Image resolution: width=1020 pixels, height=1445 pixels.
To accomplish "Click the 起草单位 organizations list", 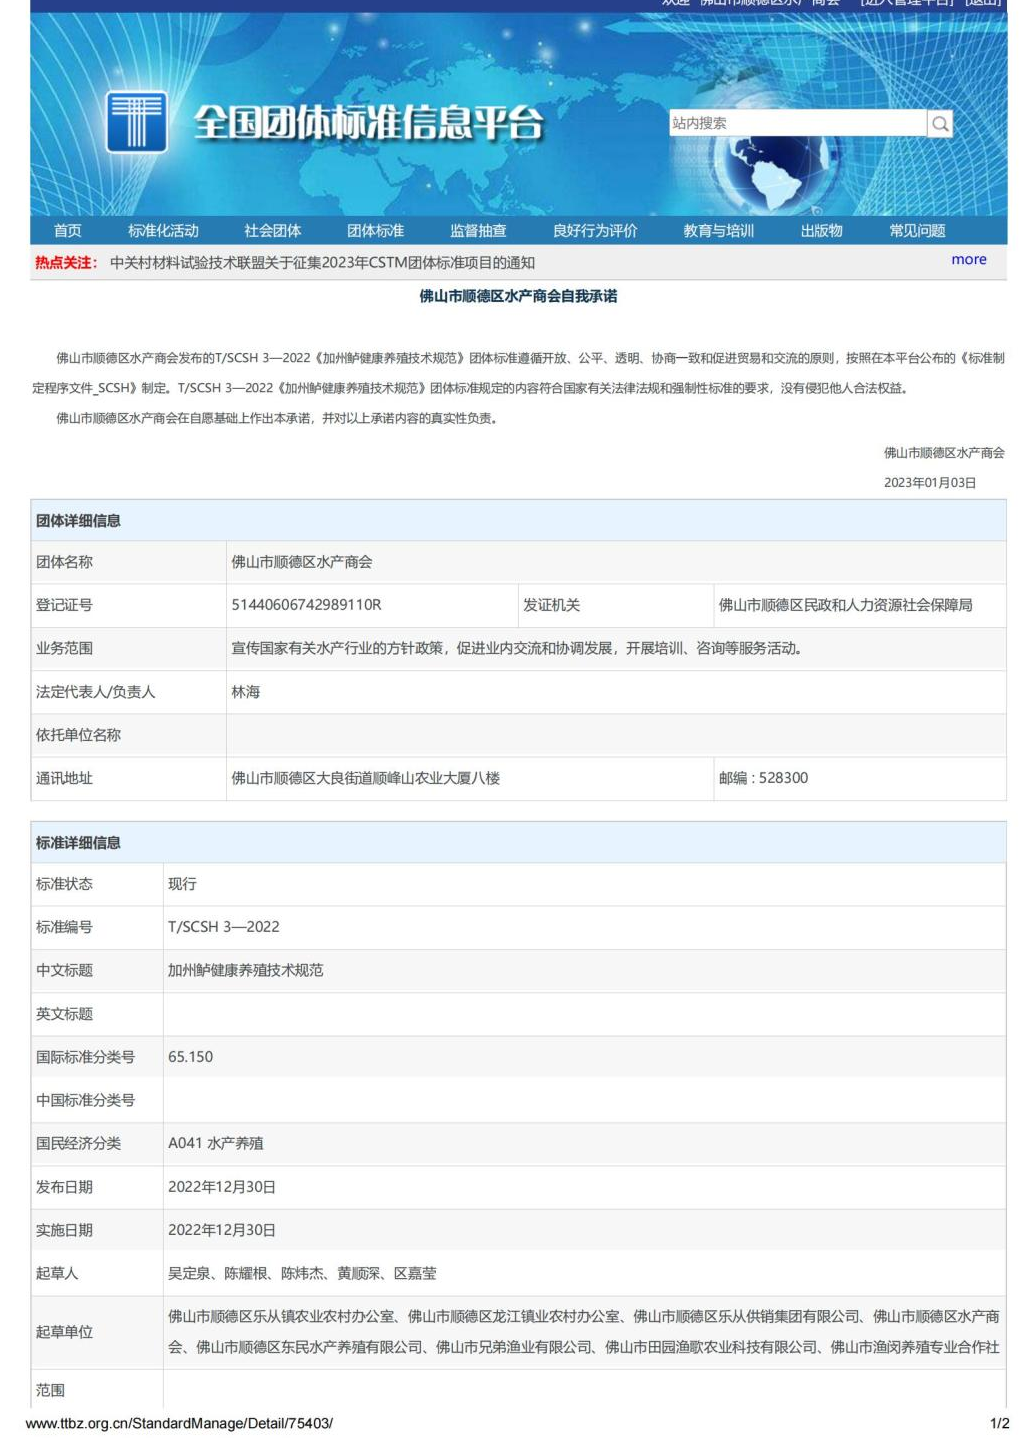I will point(584,1332).
